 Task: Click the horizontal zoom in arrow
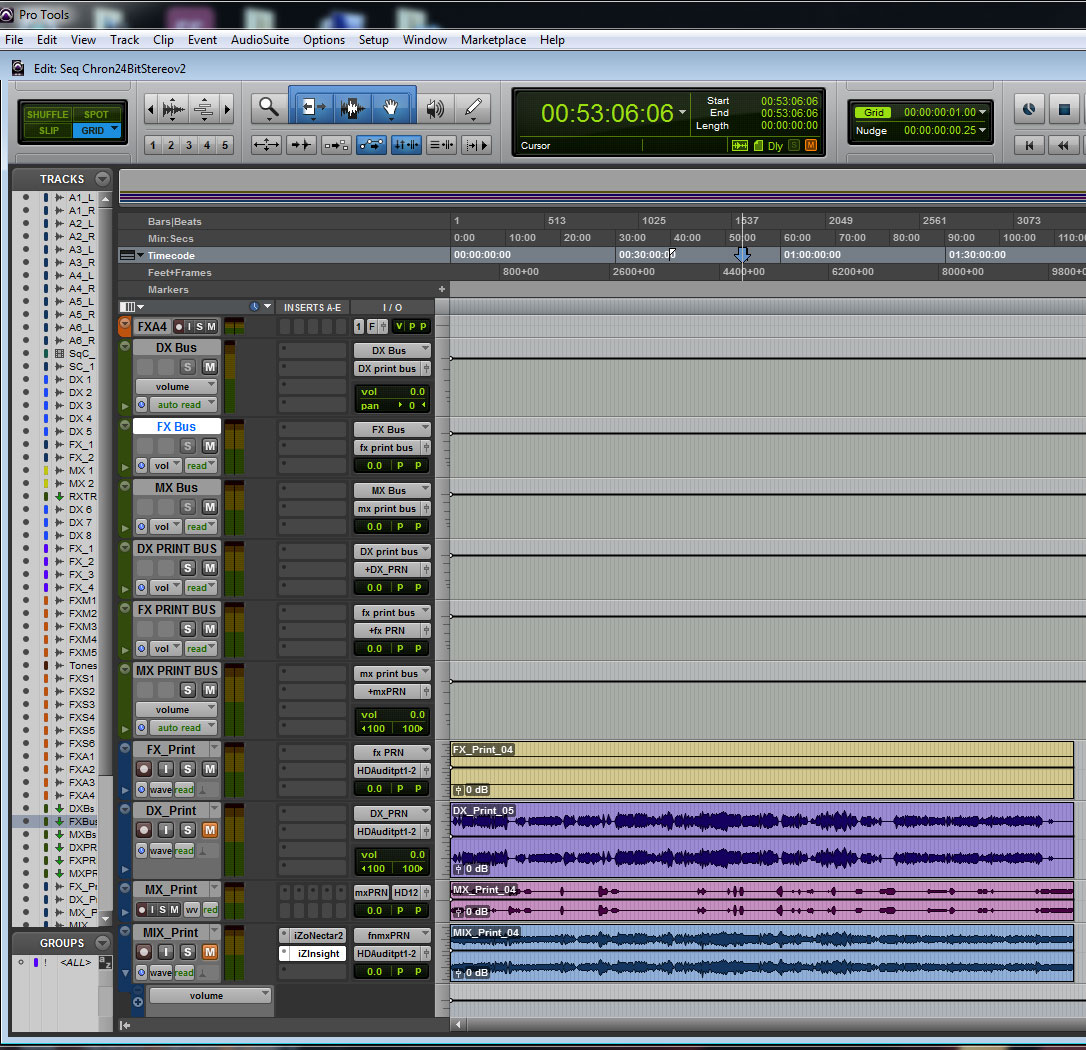227,109
